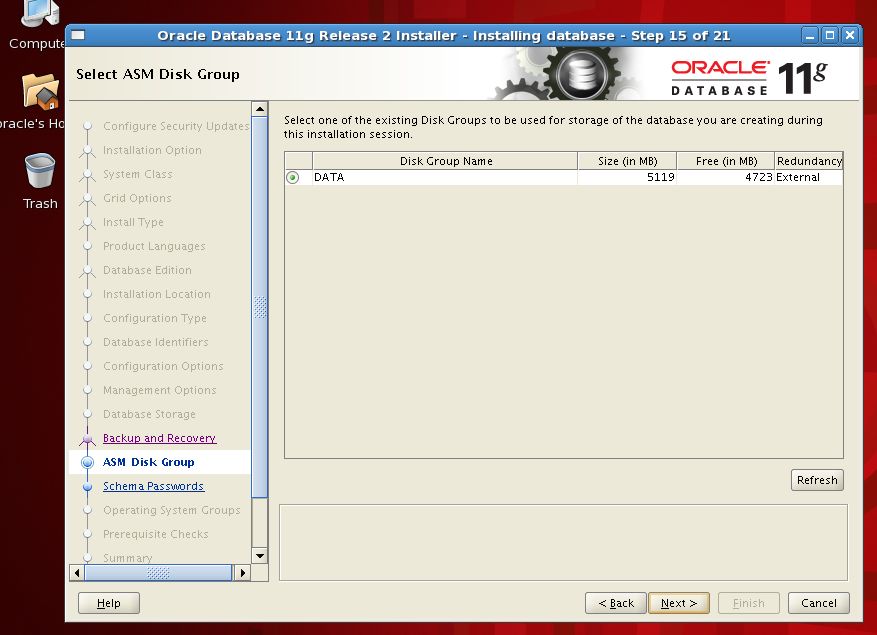Viewport: 877px width, 635px height.
Task: Click the Schema Passwords step bullet
Action: coord(87,486)
